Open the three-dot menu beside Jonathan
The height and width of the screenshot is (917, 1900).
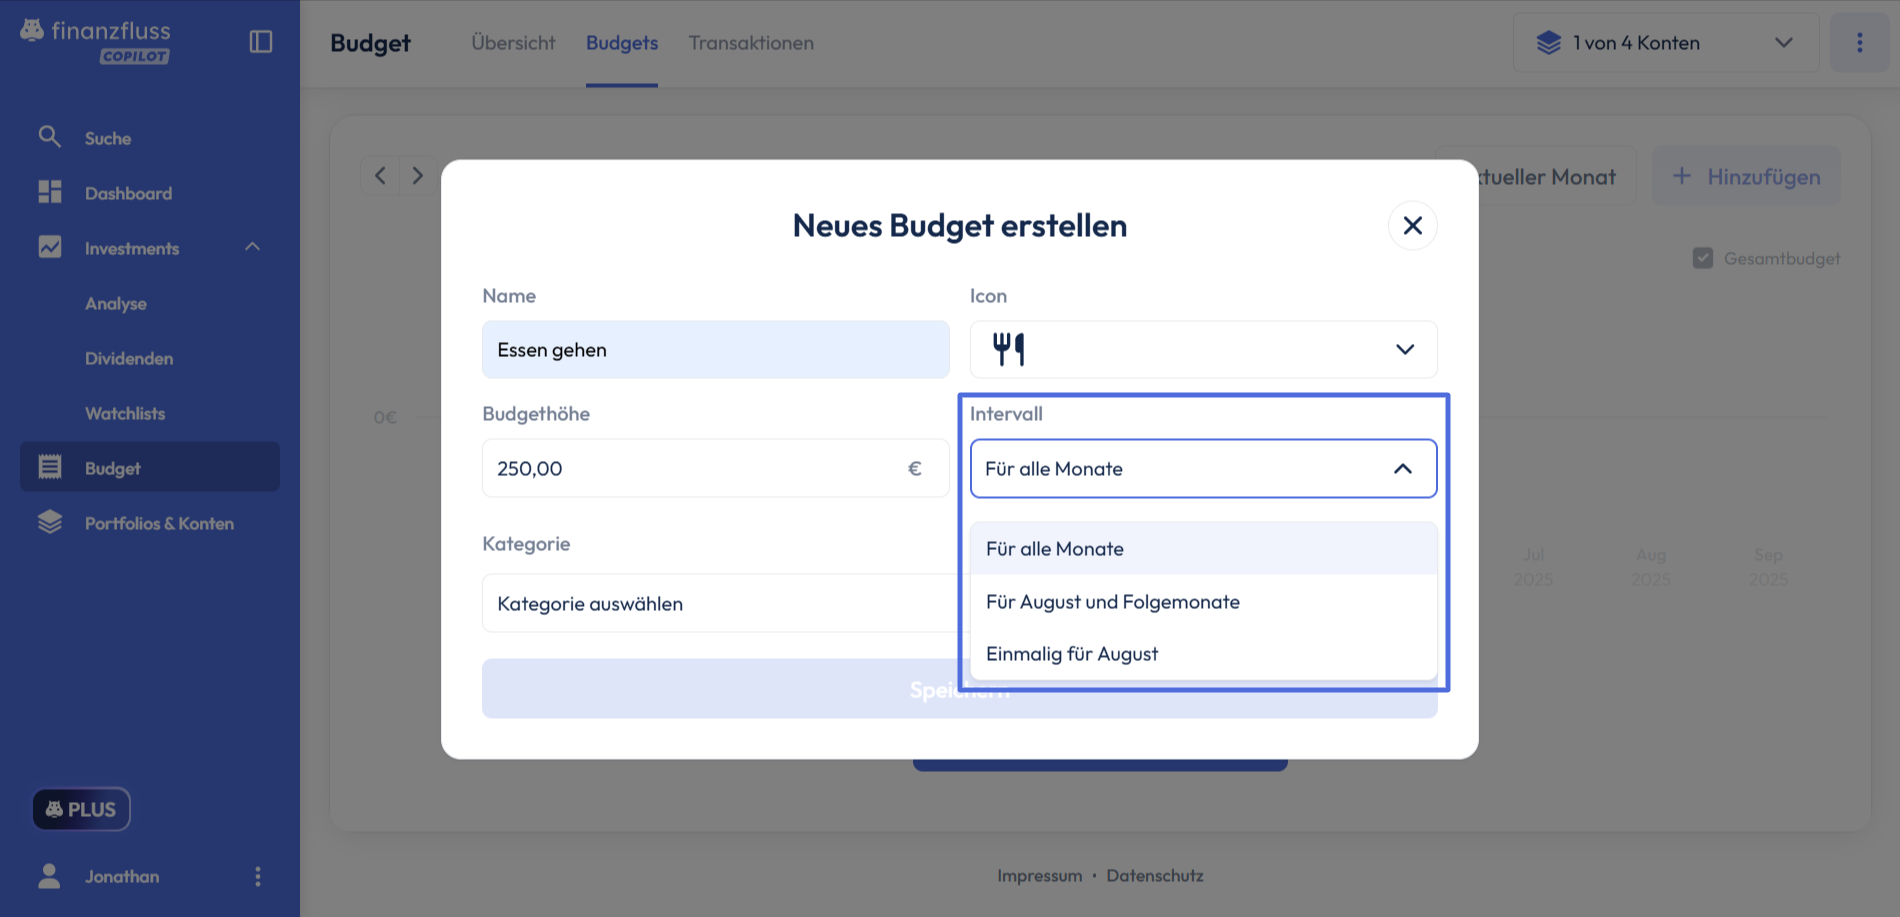[x=258, y=877]
